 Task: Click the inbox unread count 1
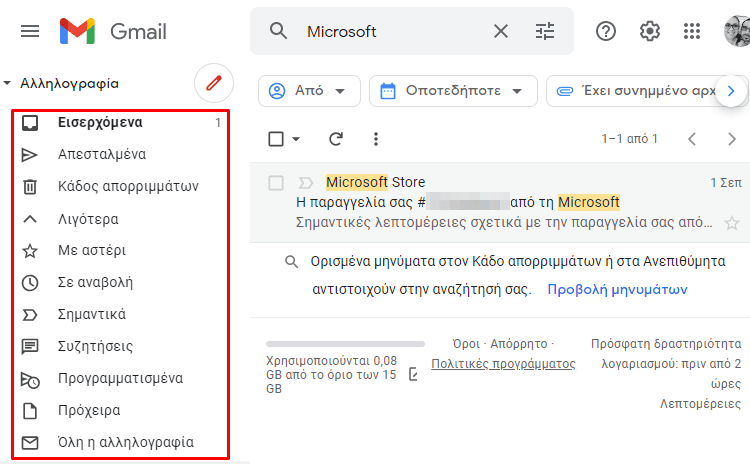tap(218, 123)
